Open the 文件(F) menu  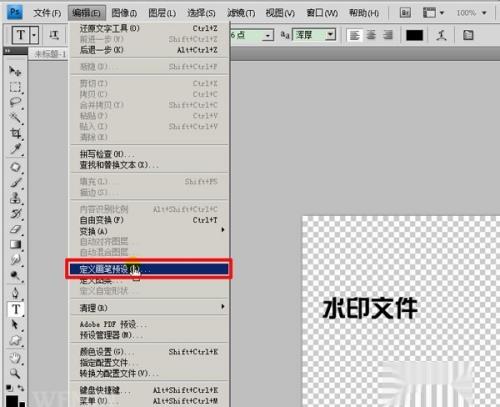(47, 13)
